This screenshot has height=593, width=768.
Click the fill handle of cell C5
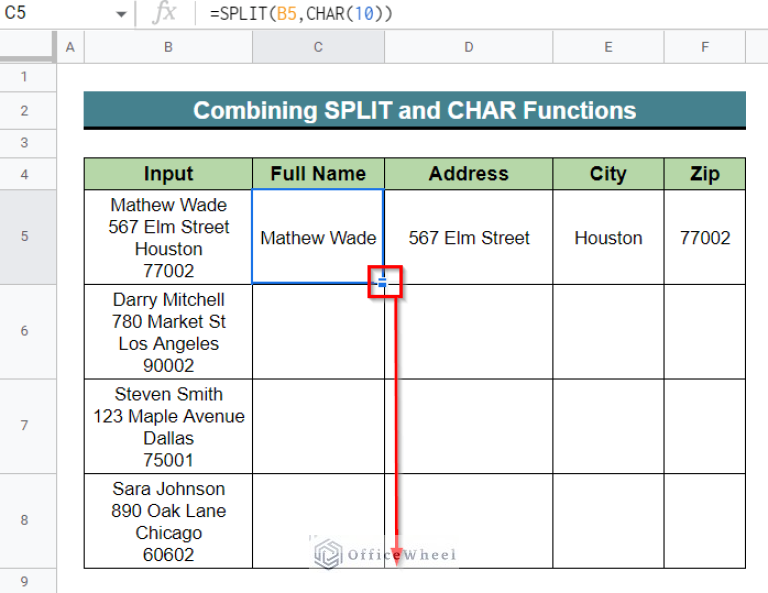pos(383,283)
